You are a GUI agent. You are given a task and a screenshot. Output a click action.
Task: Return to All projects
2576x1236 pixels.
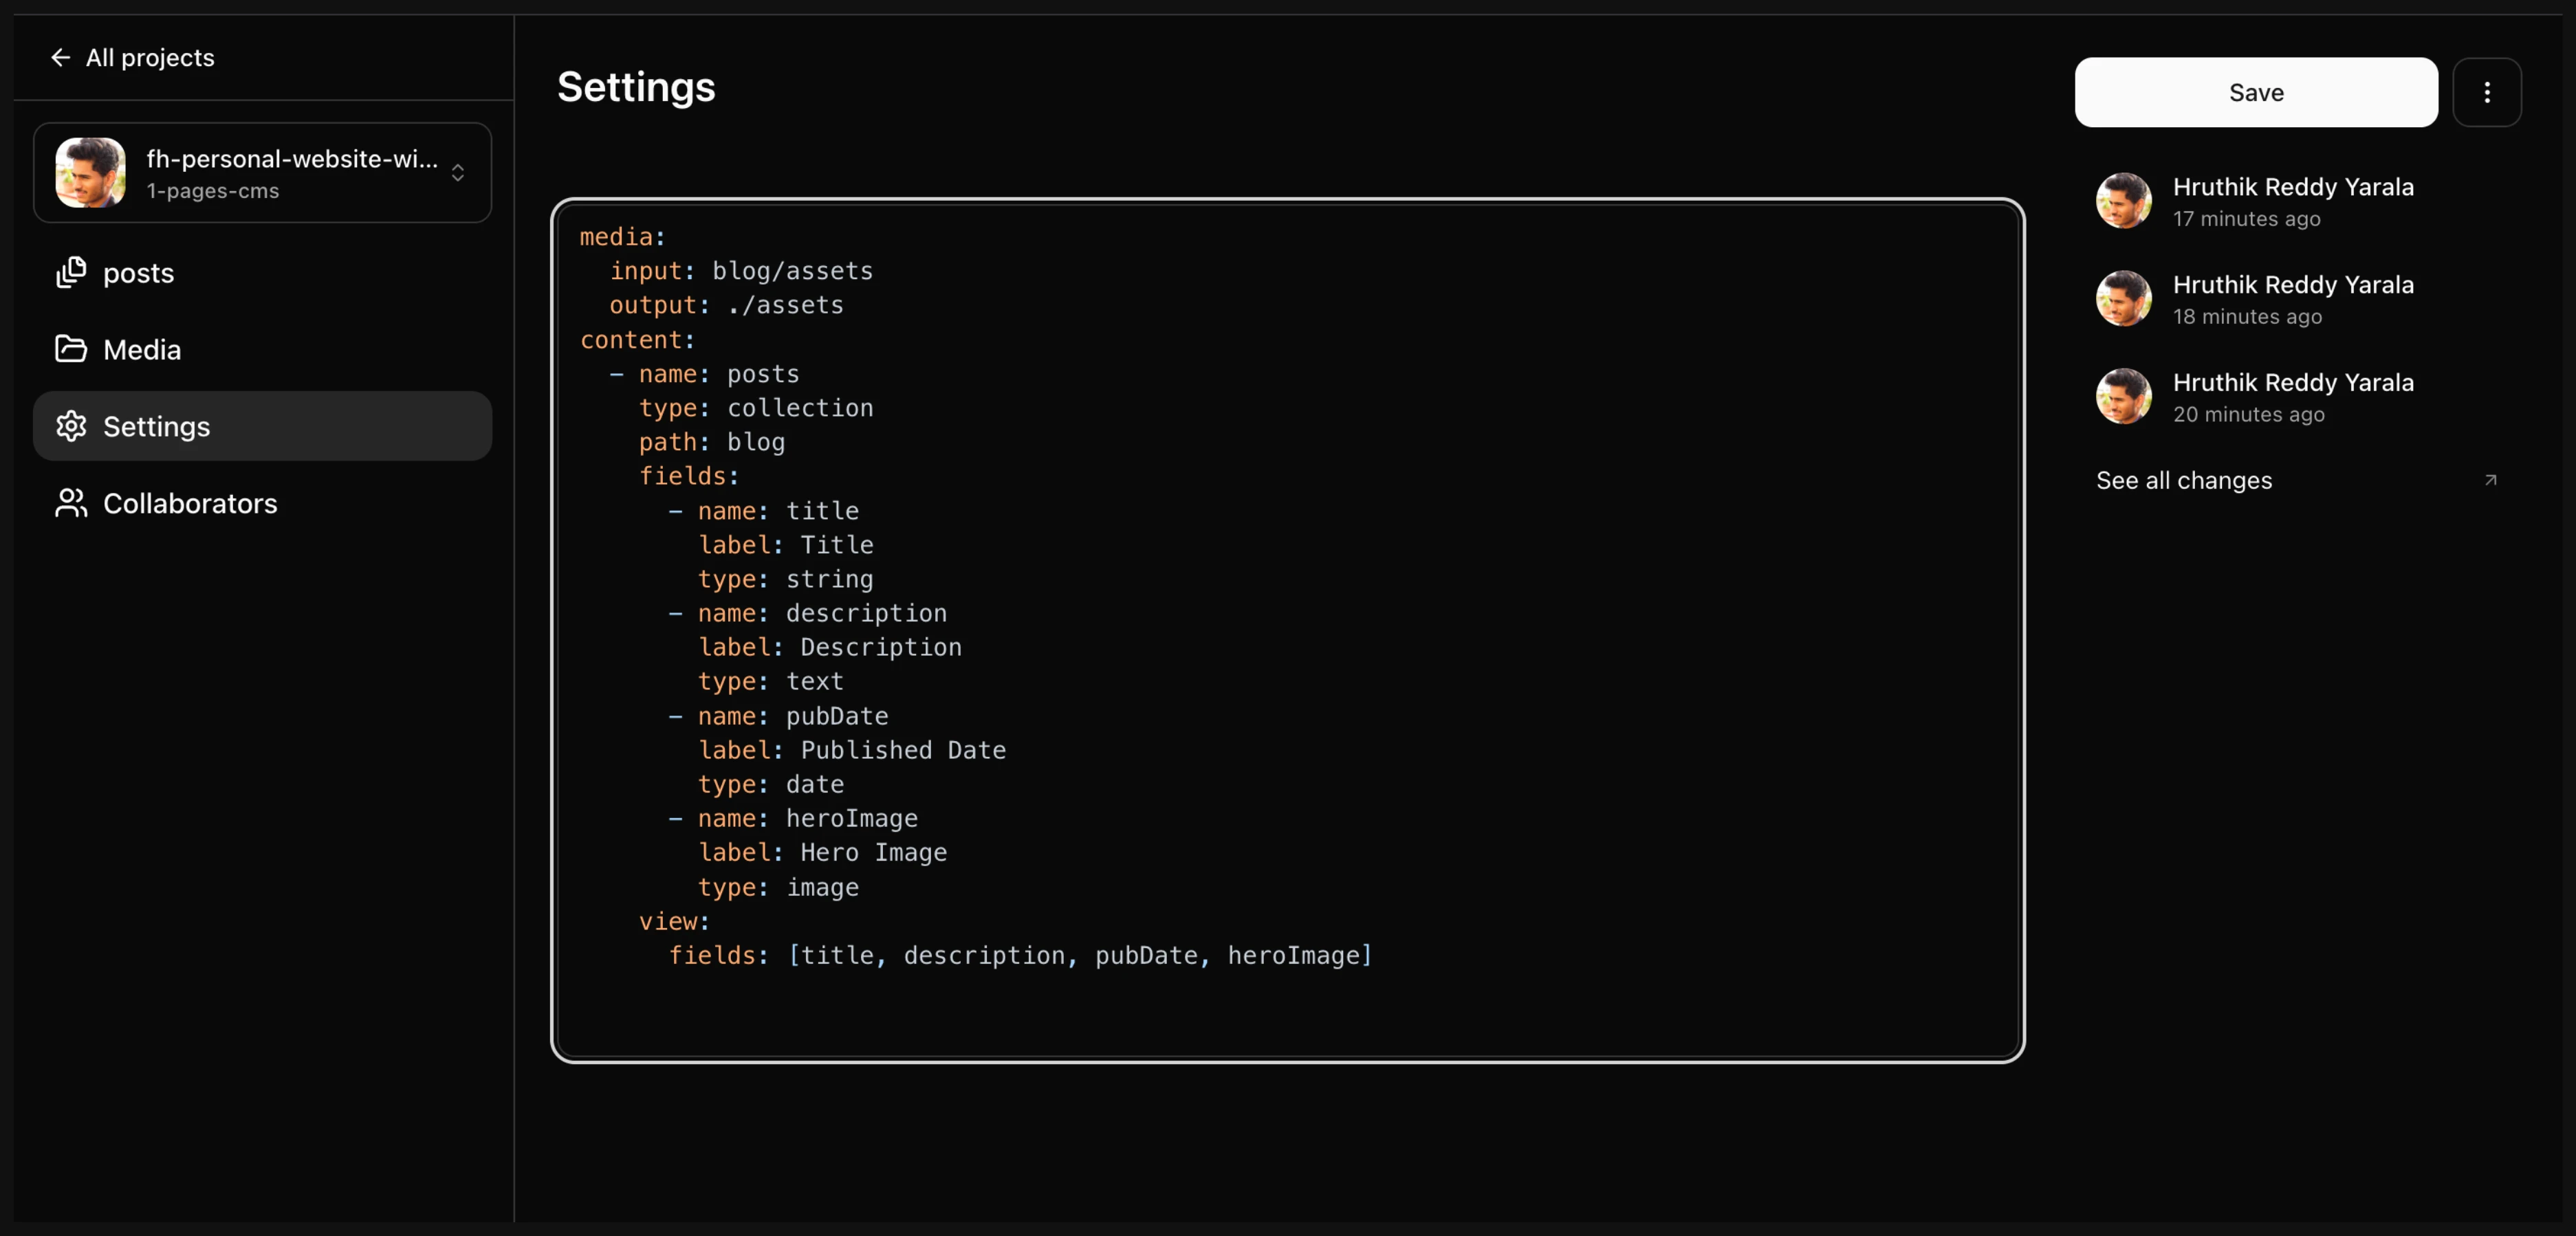tap(150, 58)
